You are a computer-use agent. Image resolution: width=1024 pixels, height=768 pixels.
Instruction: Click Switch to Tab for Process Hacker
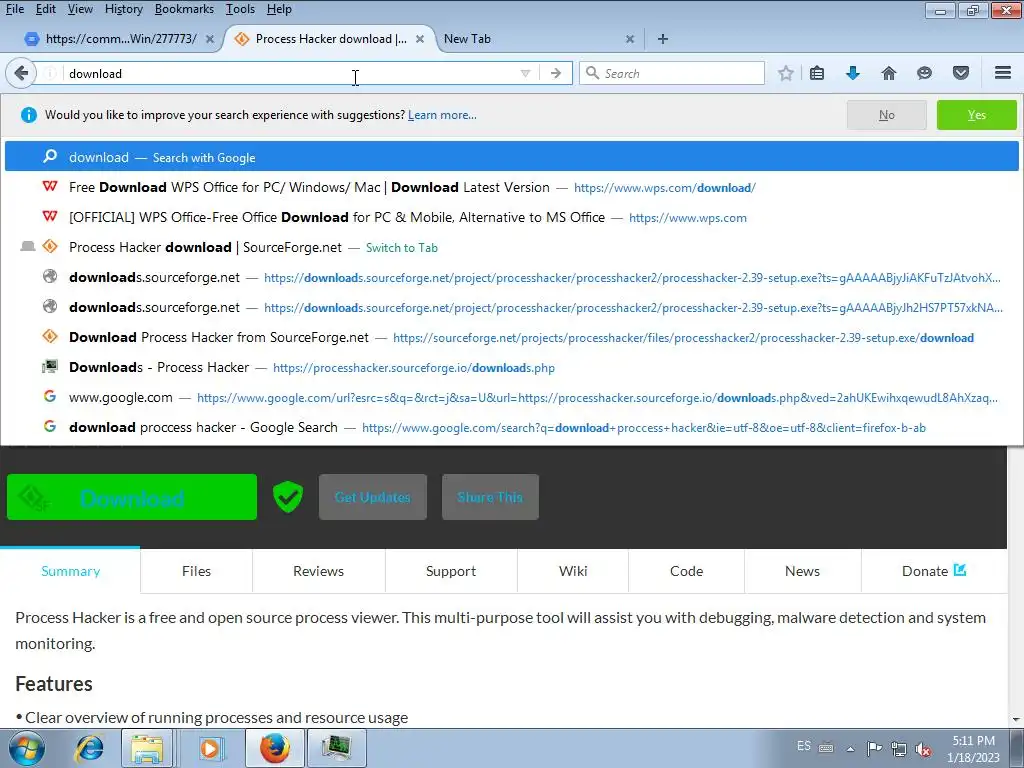click(x=512, y=247)
